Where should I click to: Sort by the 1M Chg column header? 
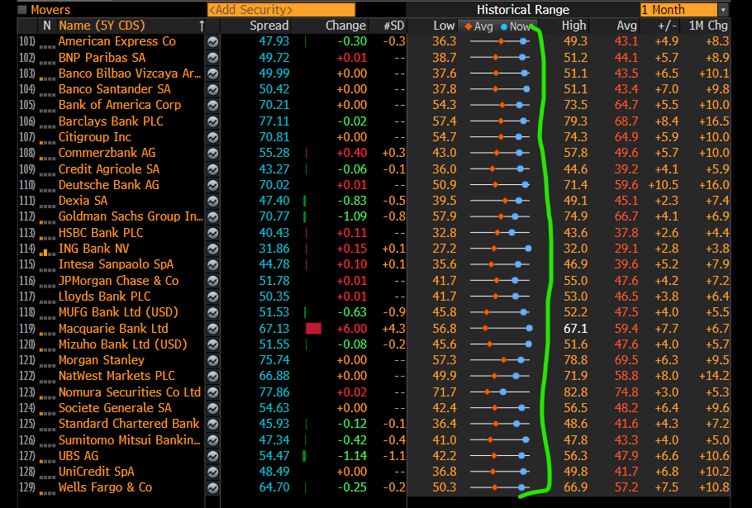coord(708,25)
